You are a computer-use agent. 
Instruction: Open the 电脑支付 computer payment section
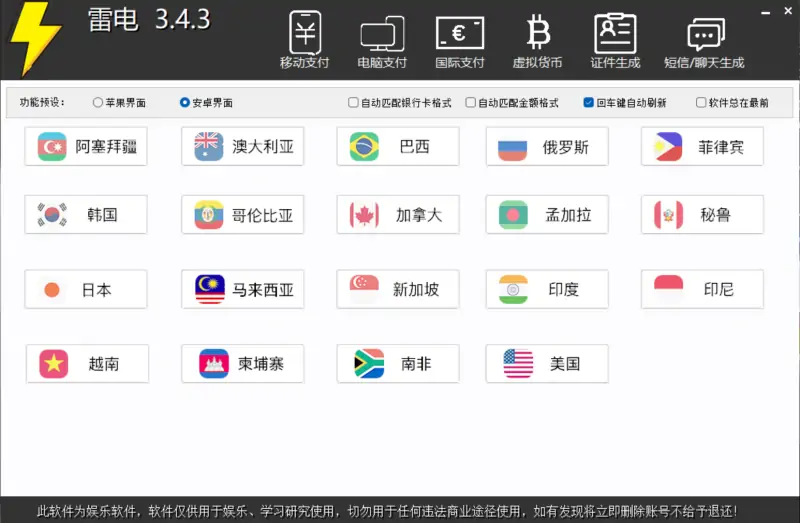[382, 34]
